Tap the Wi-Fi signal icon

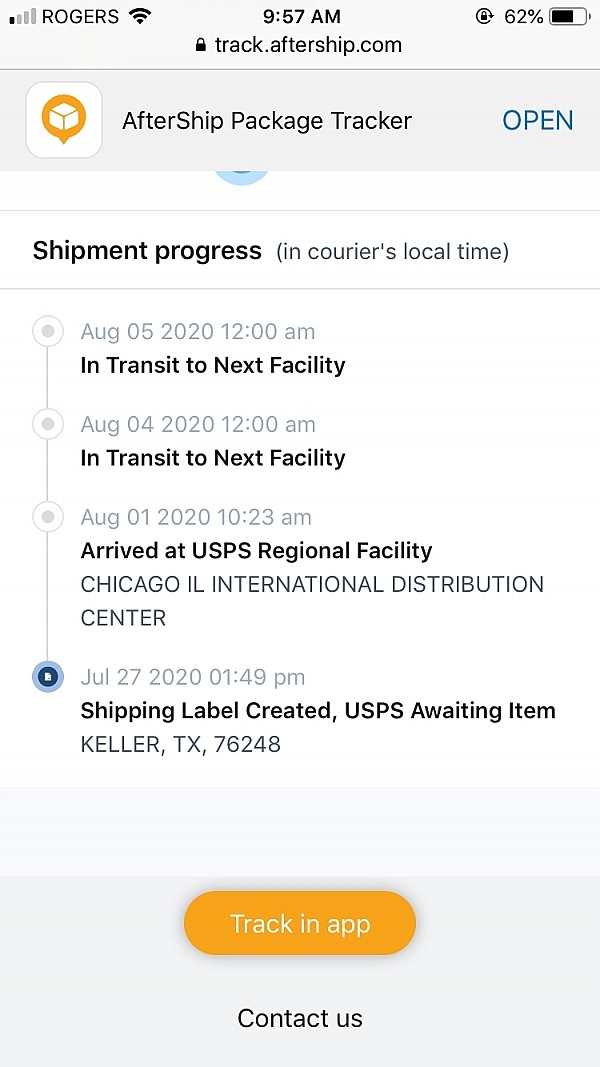coord(140,16)
